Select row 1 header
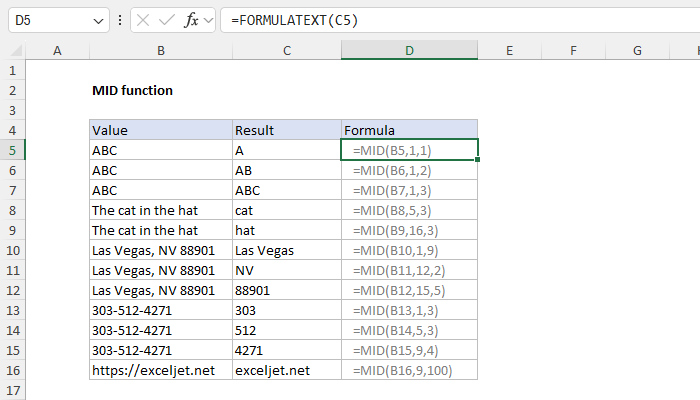 (x=12, y=71)
